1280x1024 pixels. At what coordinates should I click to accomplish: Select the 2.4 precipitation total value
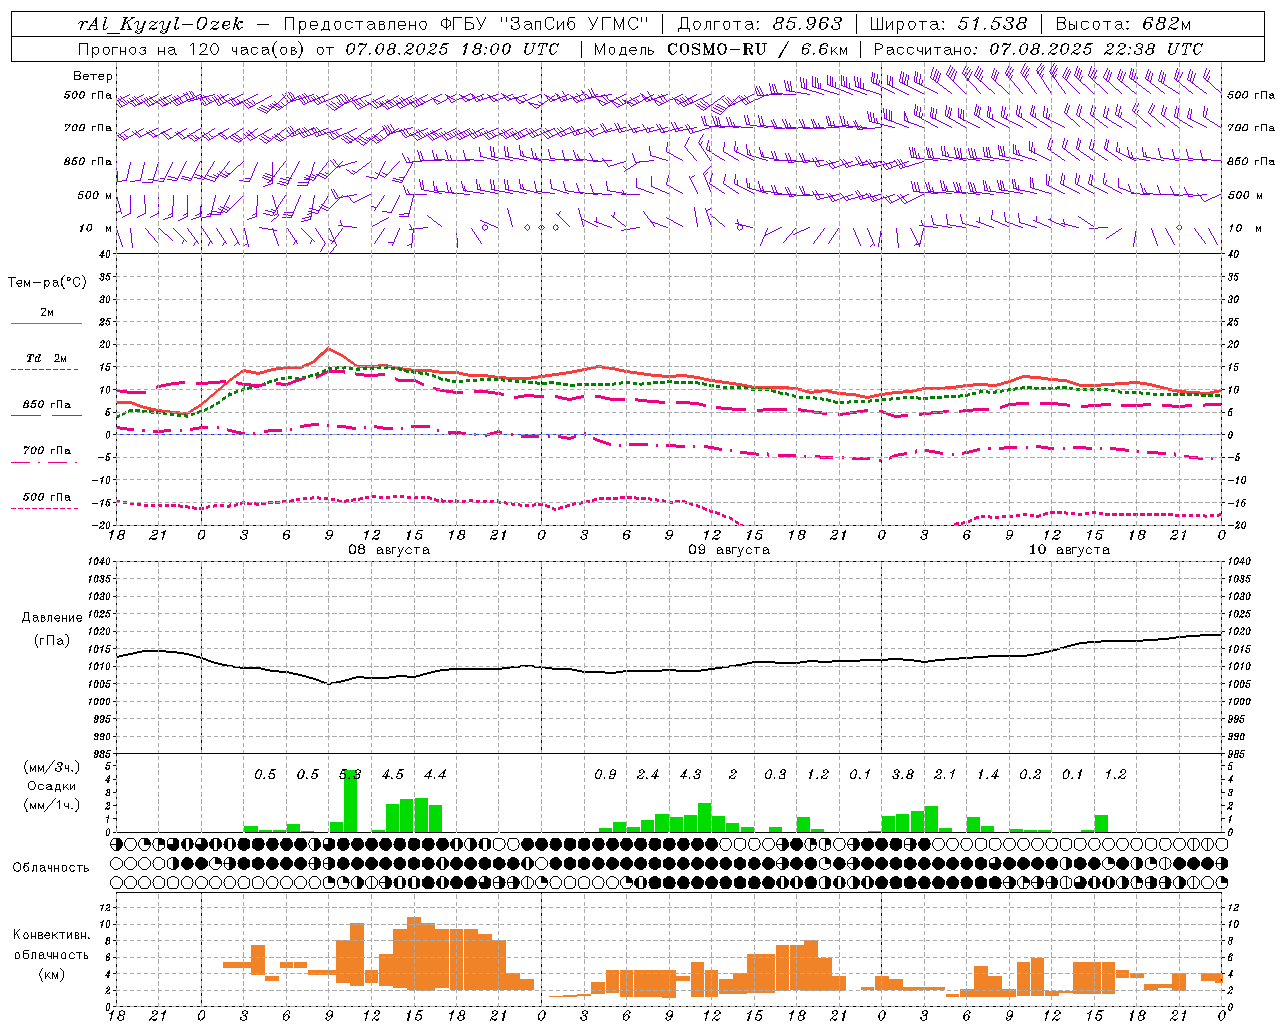[648, 774]
